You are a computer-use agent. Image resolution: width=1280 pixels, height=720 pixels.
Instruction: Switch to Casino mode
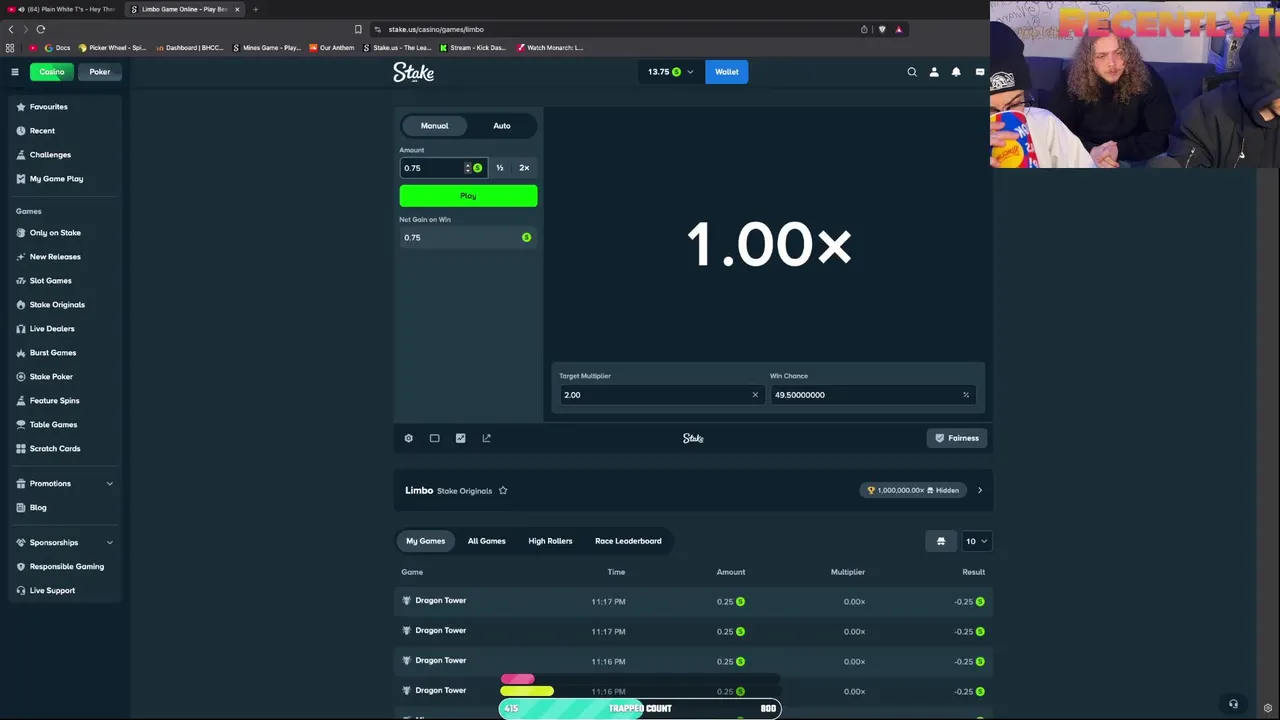[x=52, y=72]
